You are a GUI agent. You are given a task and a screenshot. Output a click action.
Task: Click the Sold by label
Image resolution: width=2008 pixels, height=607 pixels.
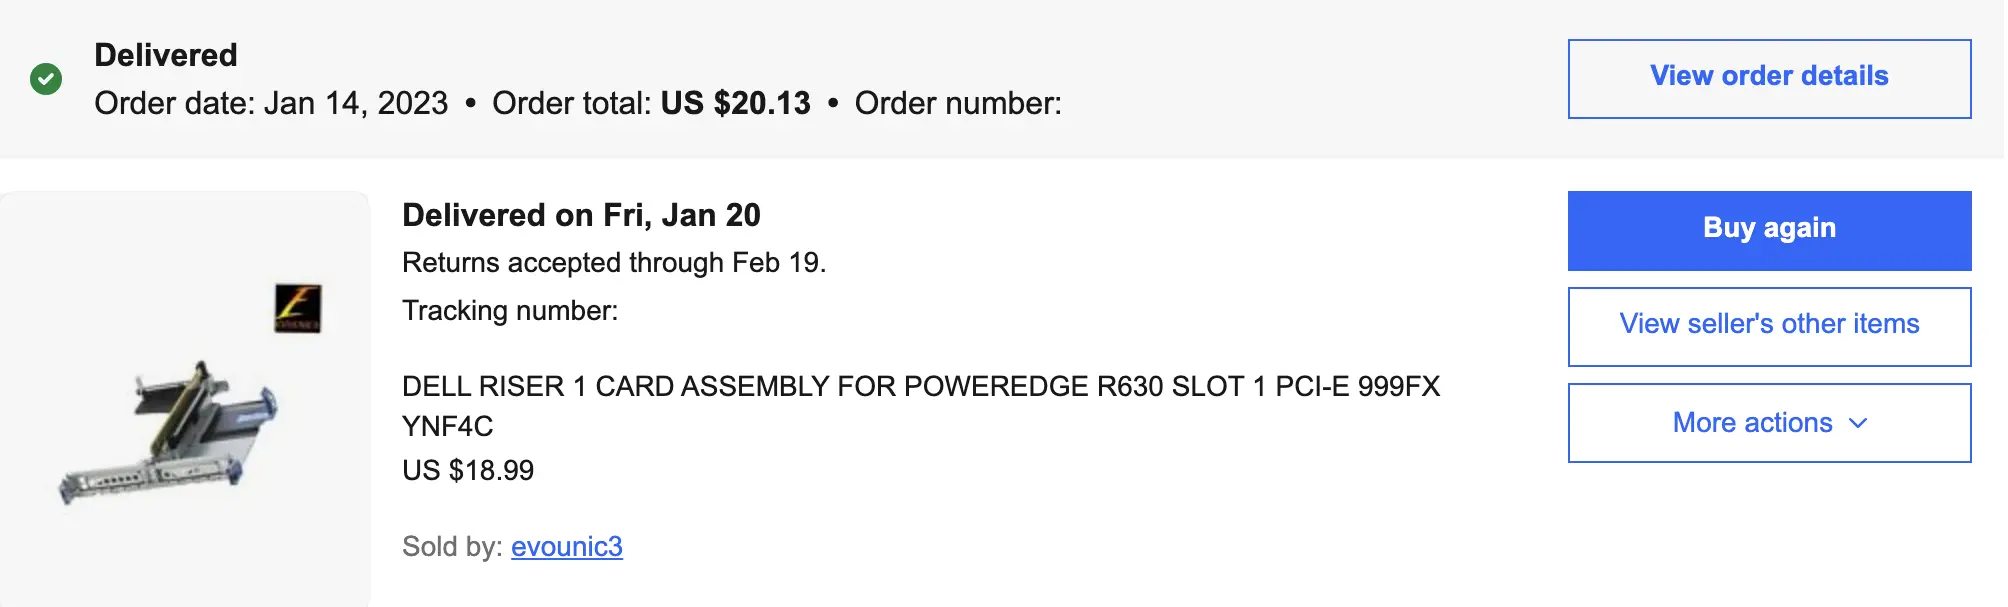(x=452, y=547)
